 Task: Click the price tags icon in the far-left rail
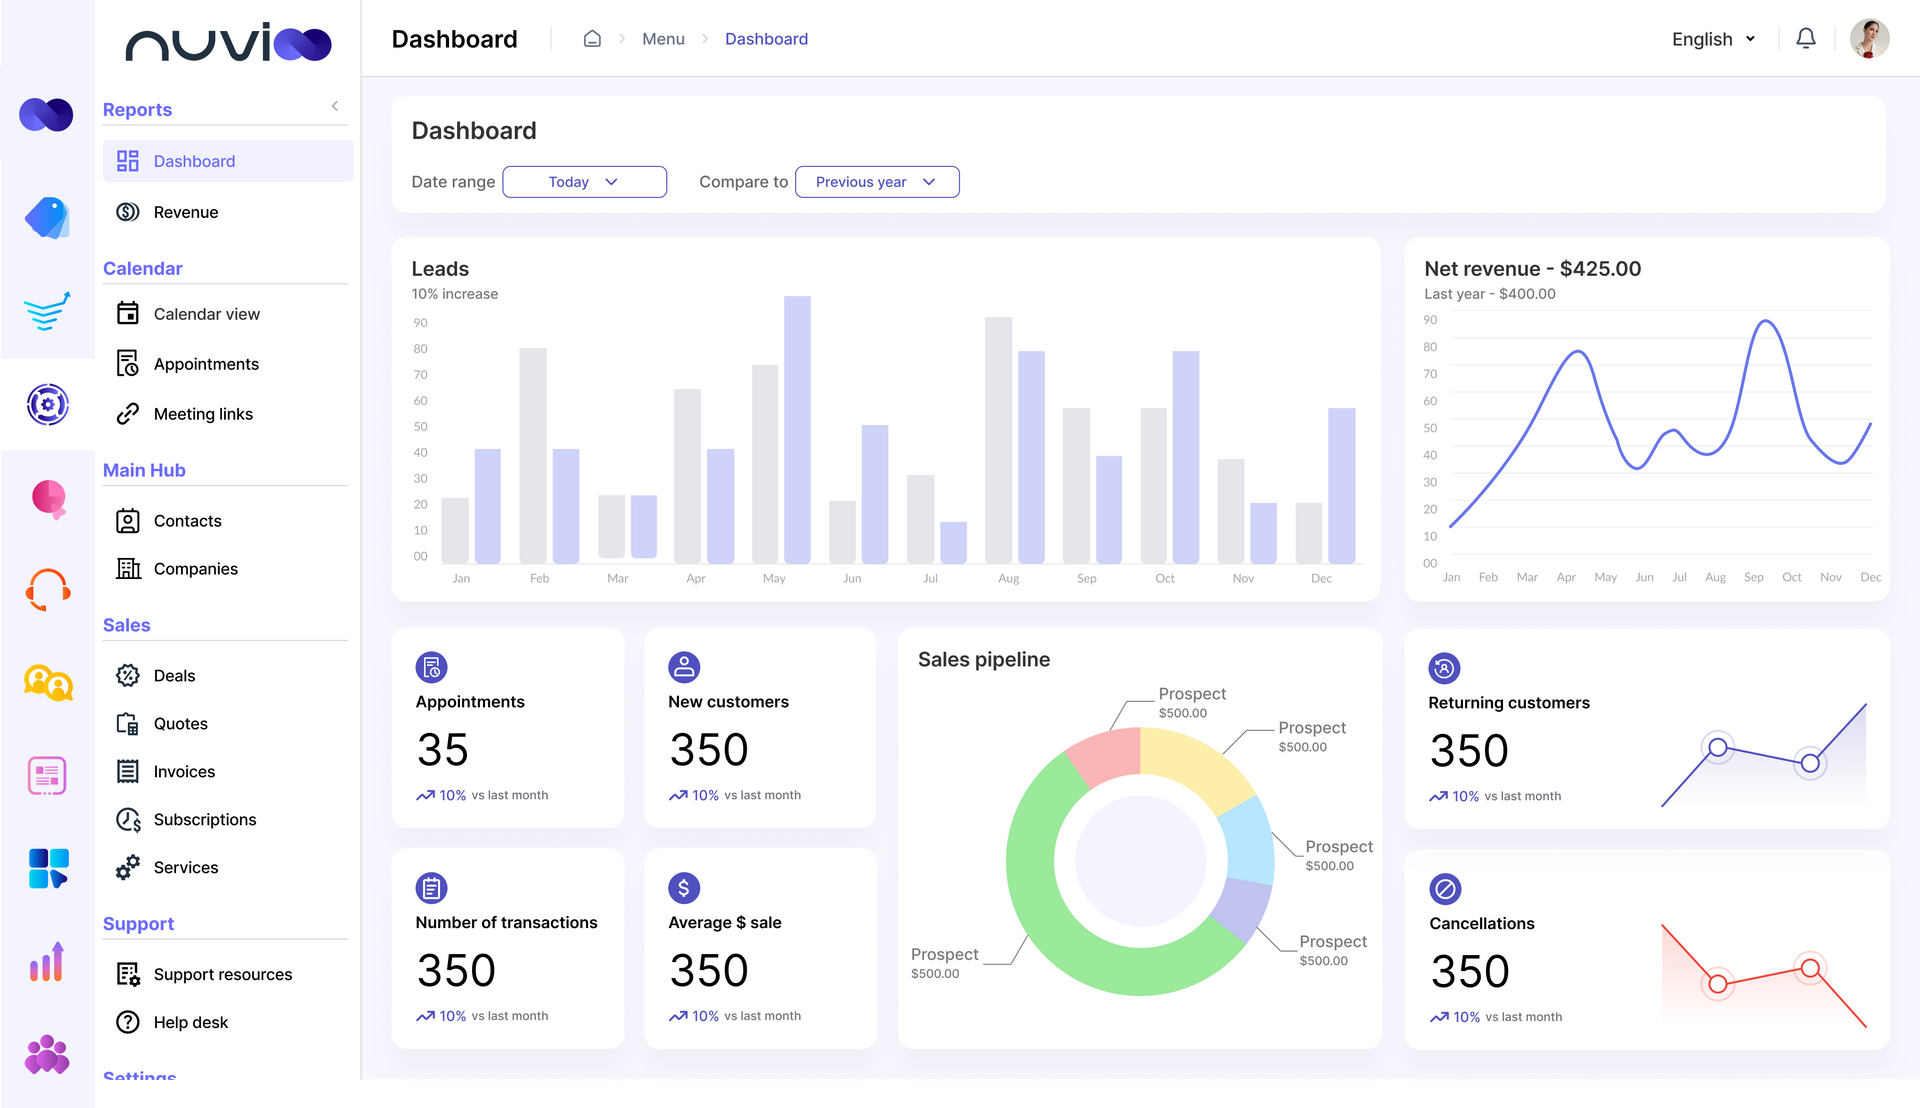[x=46, y=218]
